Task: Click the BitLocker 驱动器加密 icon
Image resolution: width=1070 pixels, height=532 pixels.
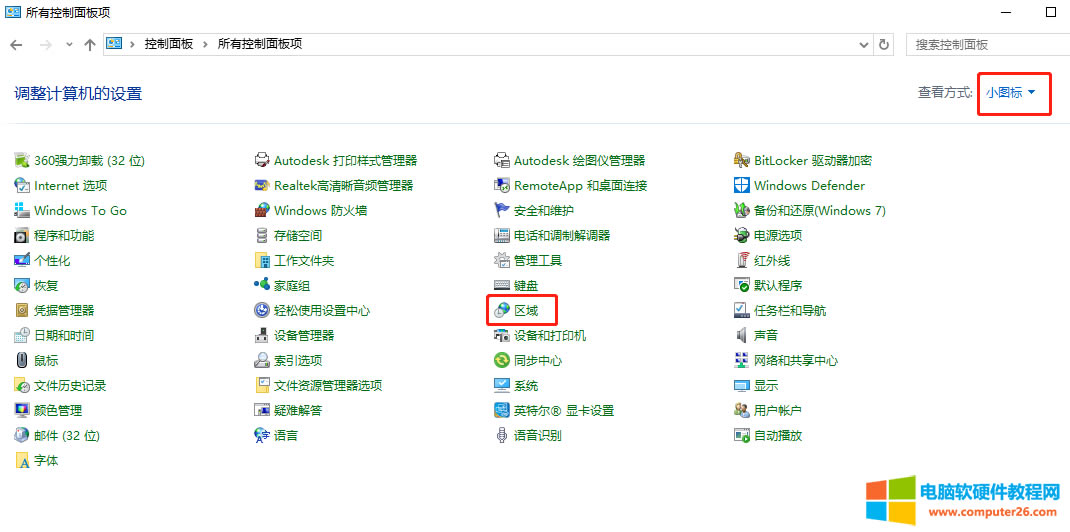Action: [x=742, y=160]
